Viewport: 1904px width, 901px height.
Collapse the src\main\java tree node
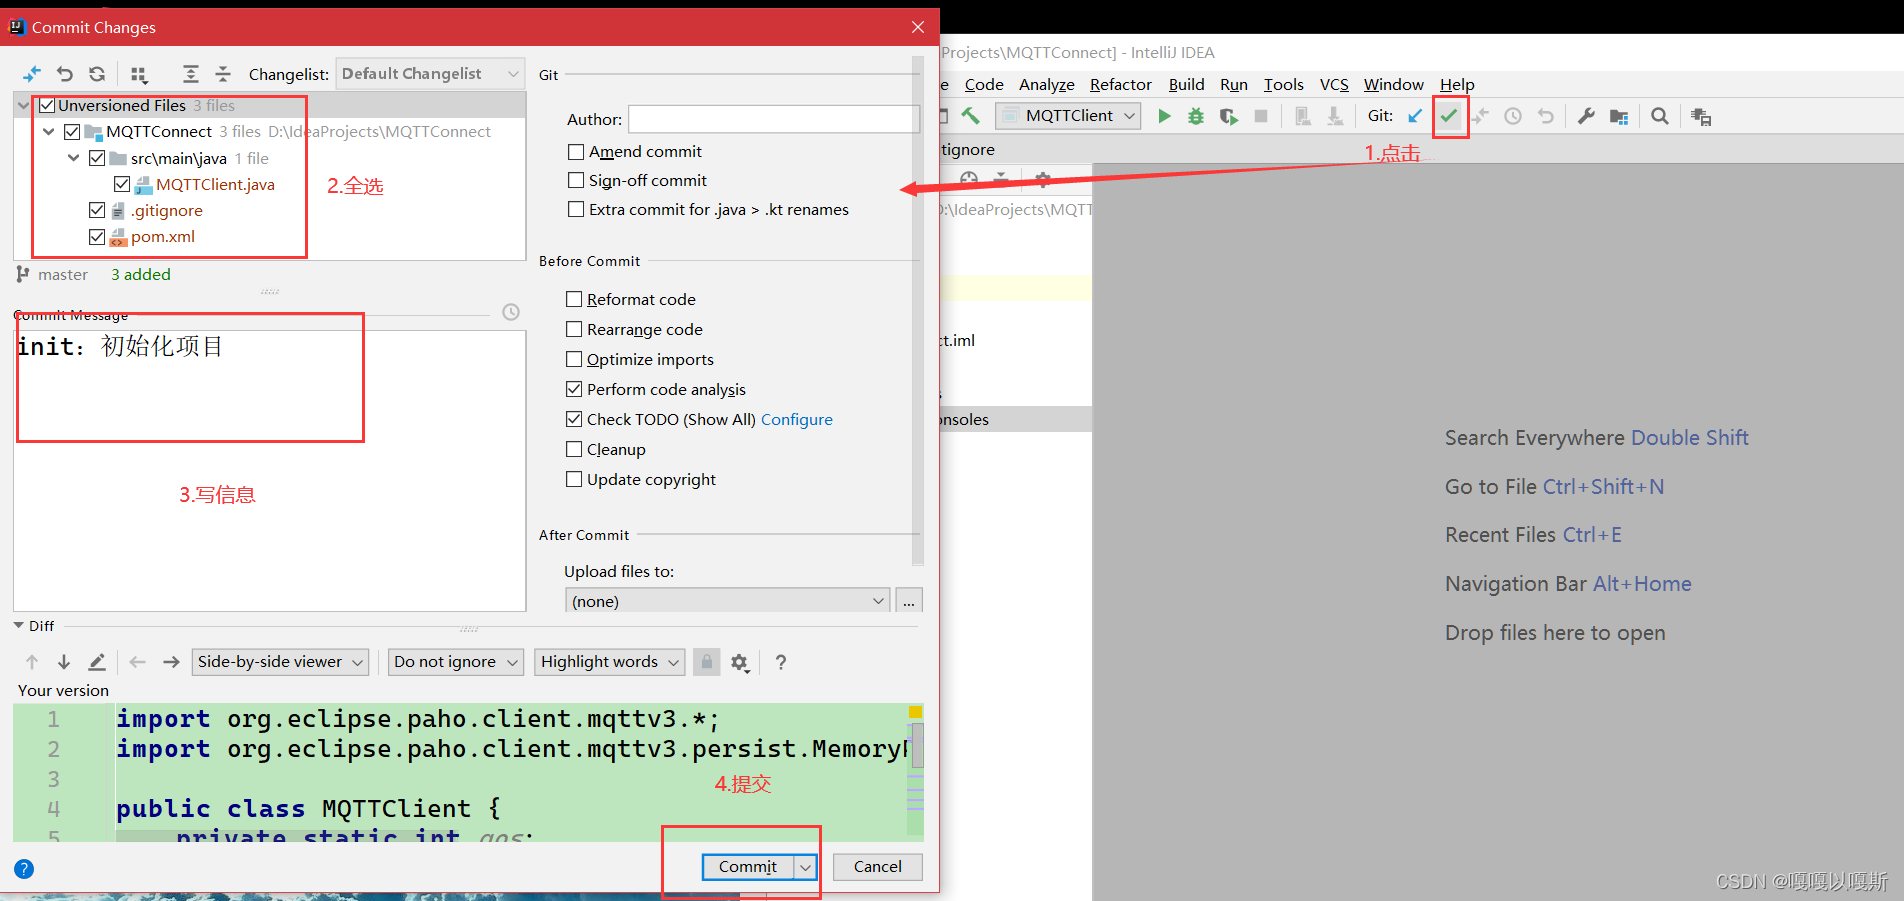click(x=73, y=158)
